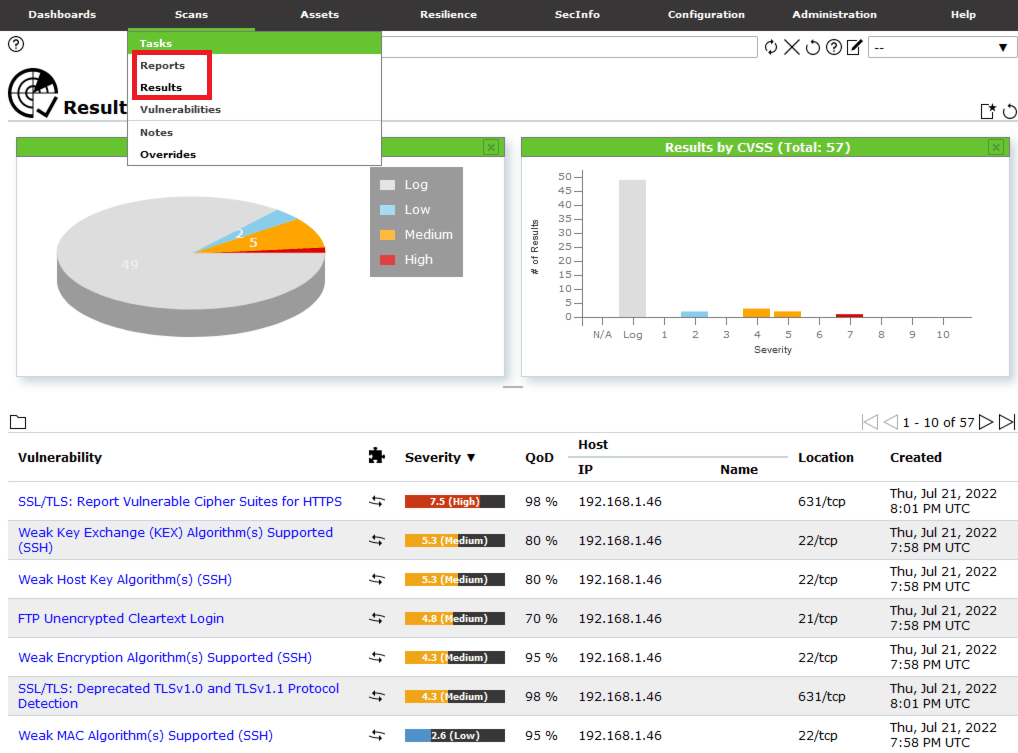Viewport: 1018px width, 753px height.
Task: Select Notes in the Scans menu
Action: point(156,132)
